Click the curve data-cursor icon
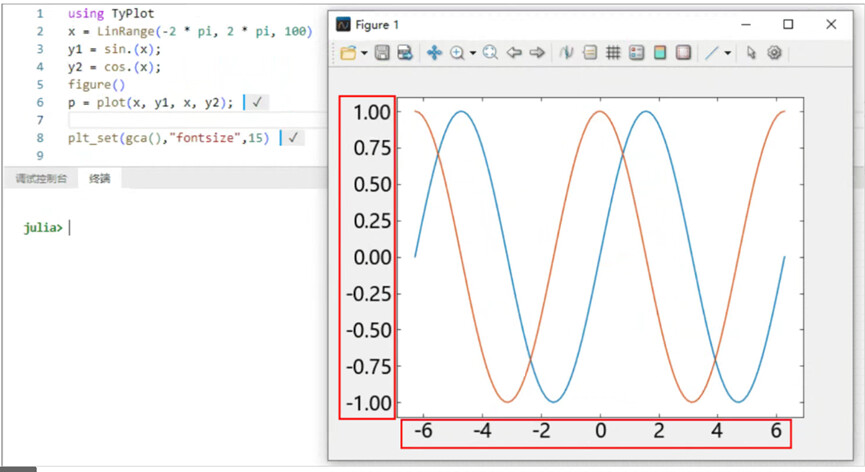The image size is (865, 472). pos(567,53)
